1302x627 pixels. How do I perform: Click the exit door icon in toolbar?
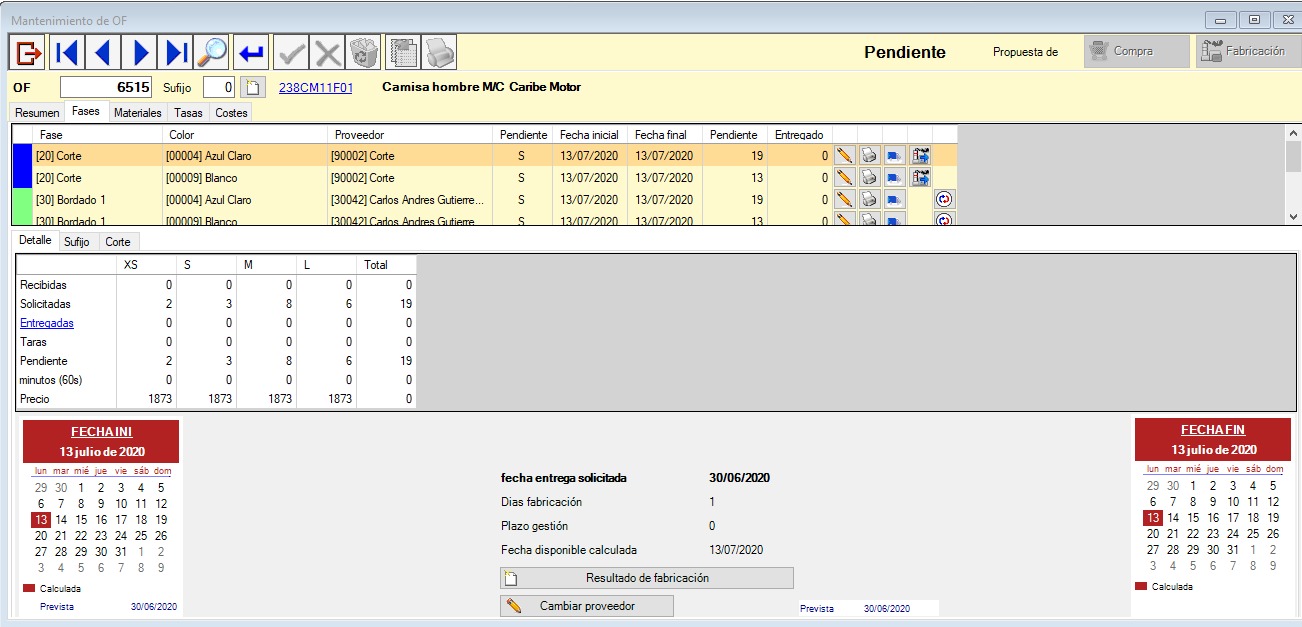(x=29, y=52)
